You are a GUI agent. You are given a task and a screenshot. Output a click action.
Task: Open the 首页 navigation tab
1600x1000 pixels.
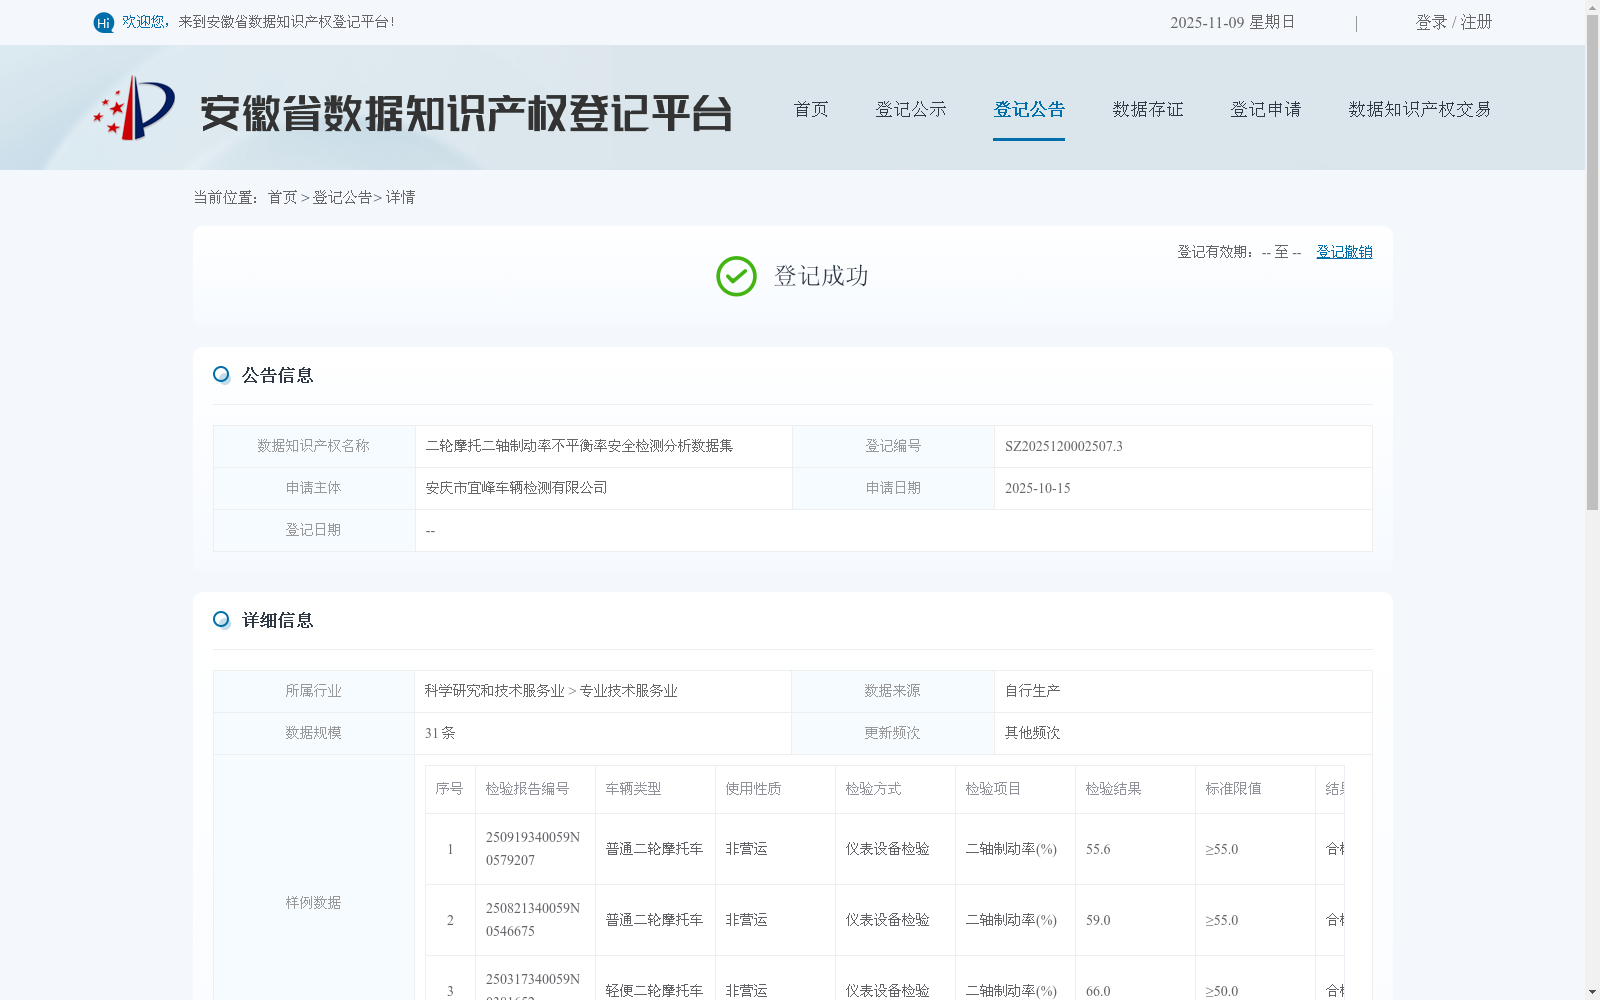pyautogui.click(x=811, y=109)
